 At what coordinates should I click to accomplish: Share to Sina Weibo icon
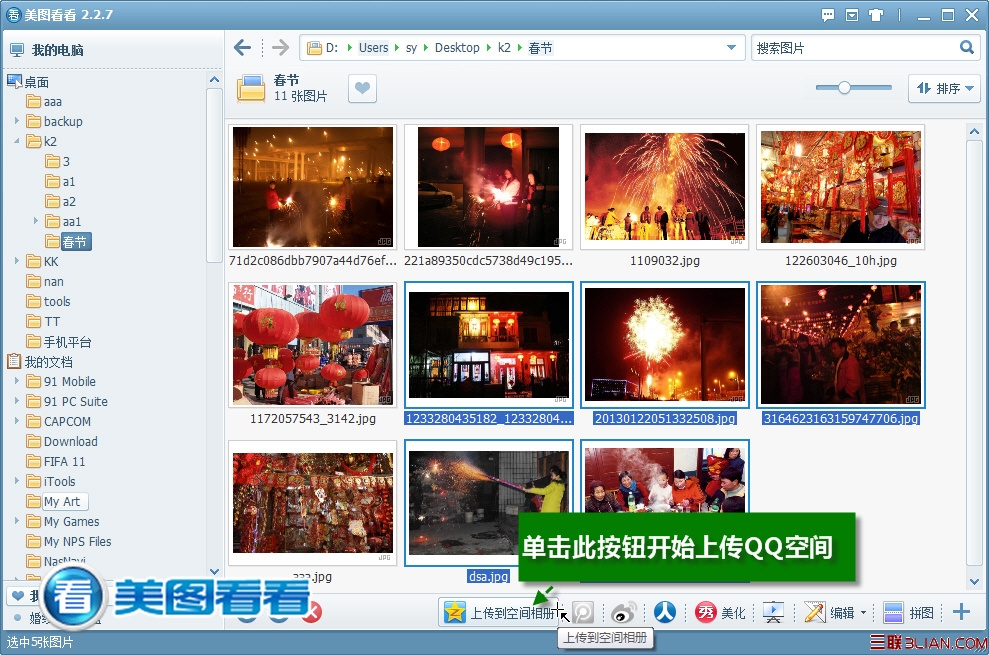click(624, 613)
